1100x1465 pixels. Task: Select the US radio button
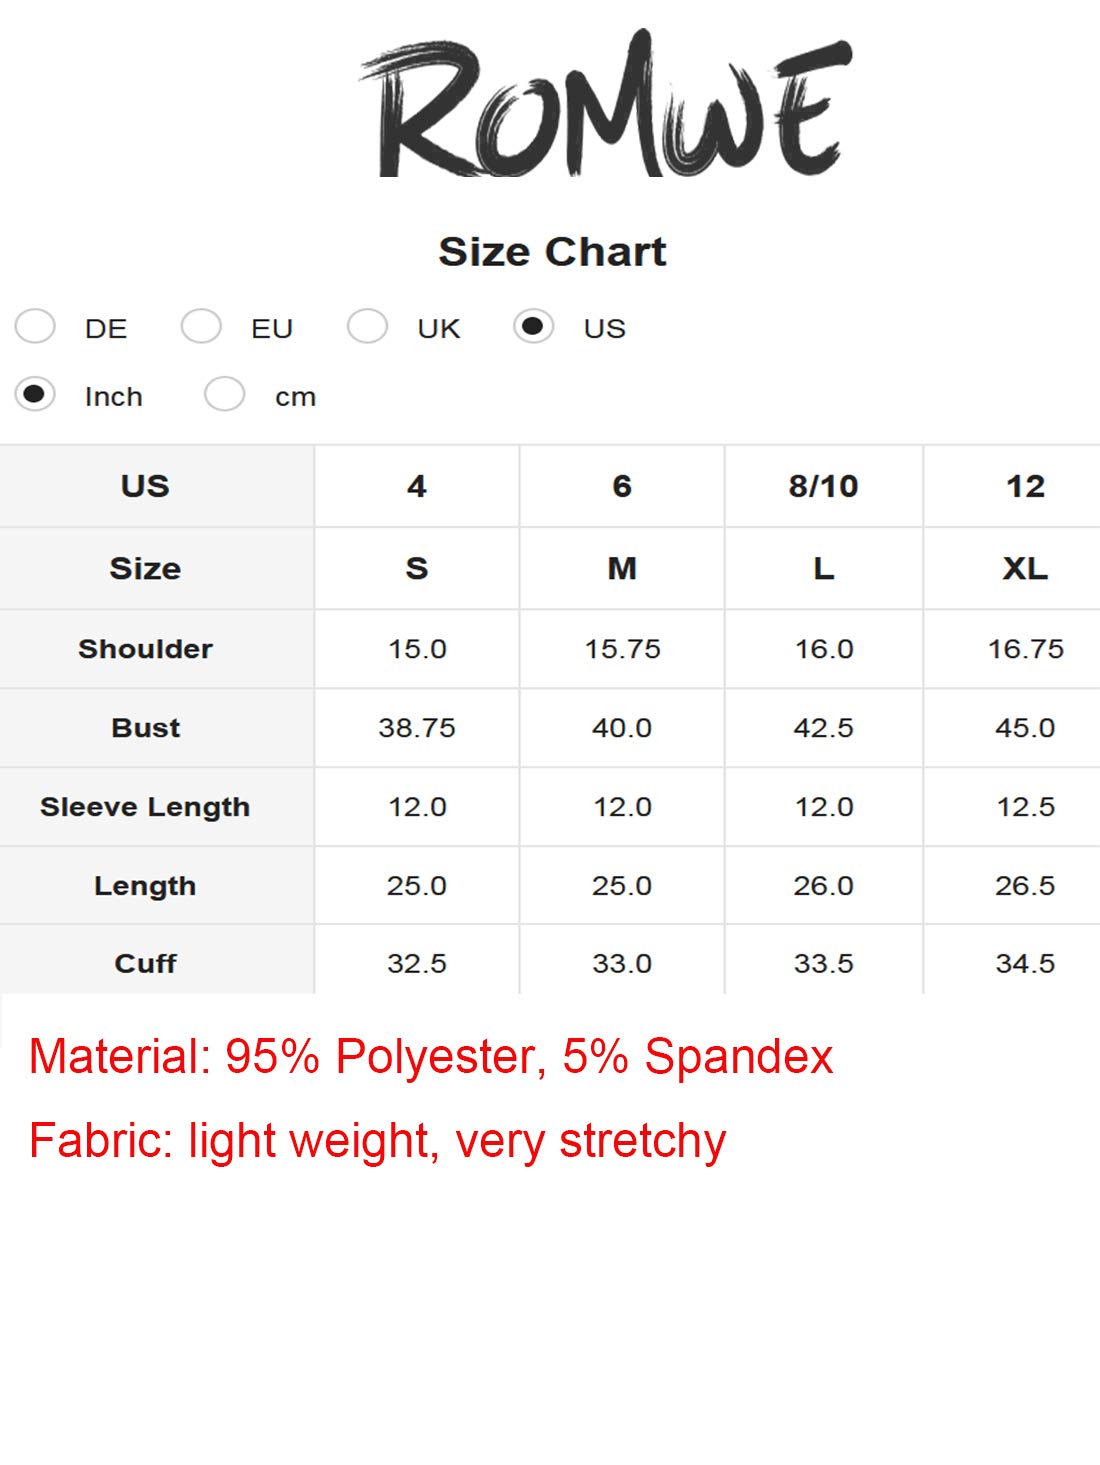(533, 326)
